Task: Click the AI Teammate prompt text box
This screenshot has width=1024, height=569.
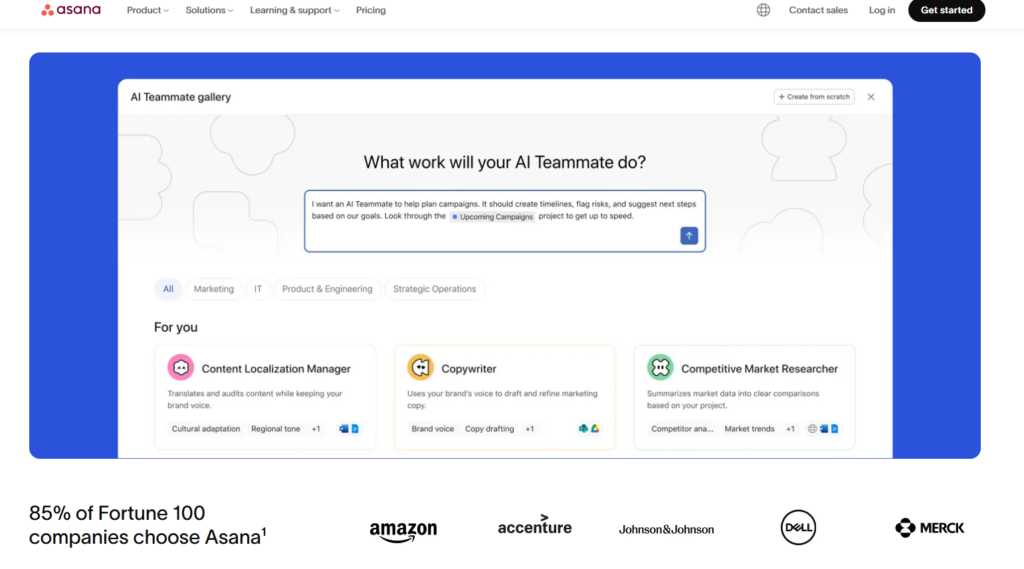Action: 505,221
